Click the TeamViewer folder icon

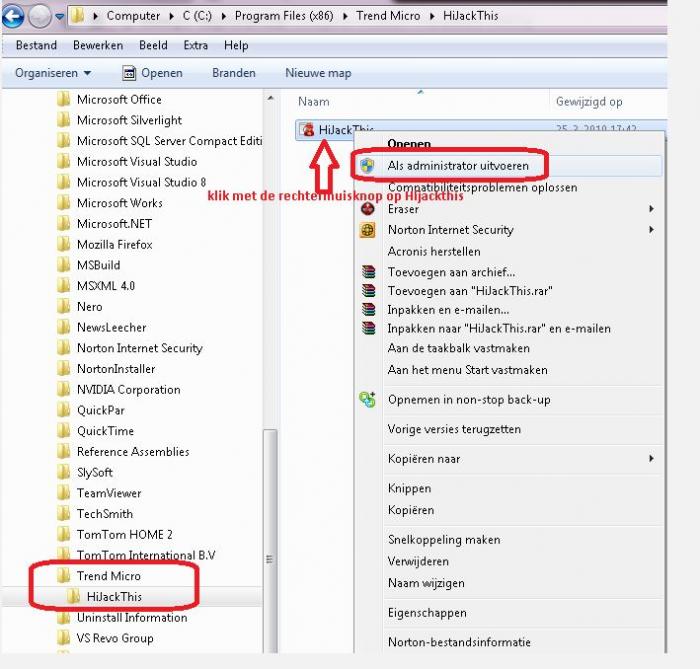pyautogui.click(x=64, y=493)
